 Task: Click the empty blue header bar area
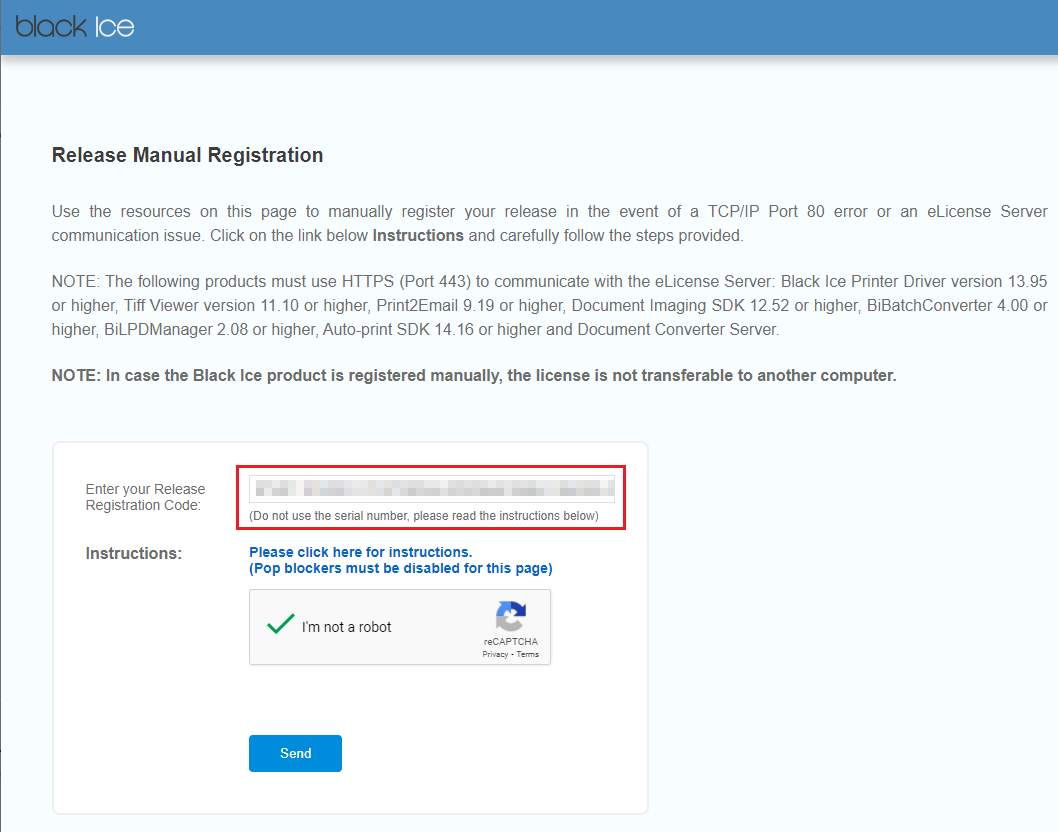[x=600, y=27]
